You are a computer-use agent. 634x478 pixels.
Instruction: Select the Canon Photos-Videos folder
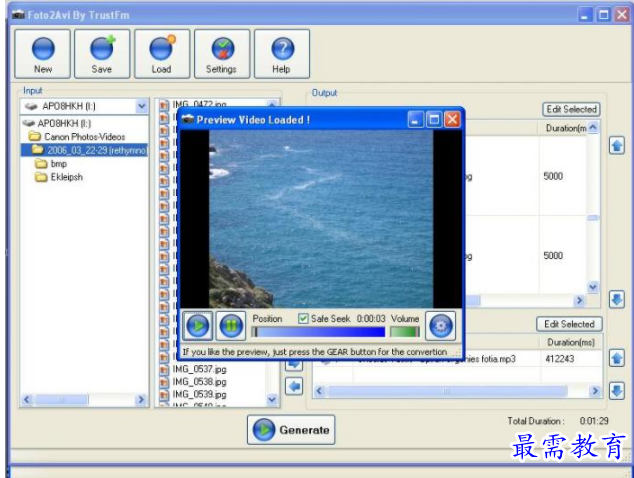tap(78, 137)
